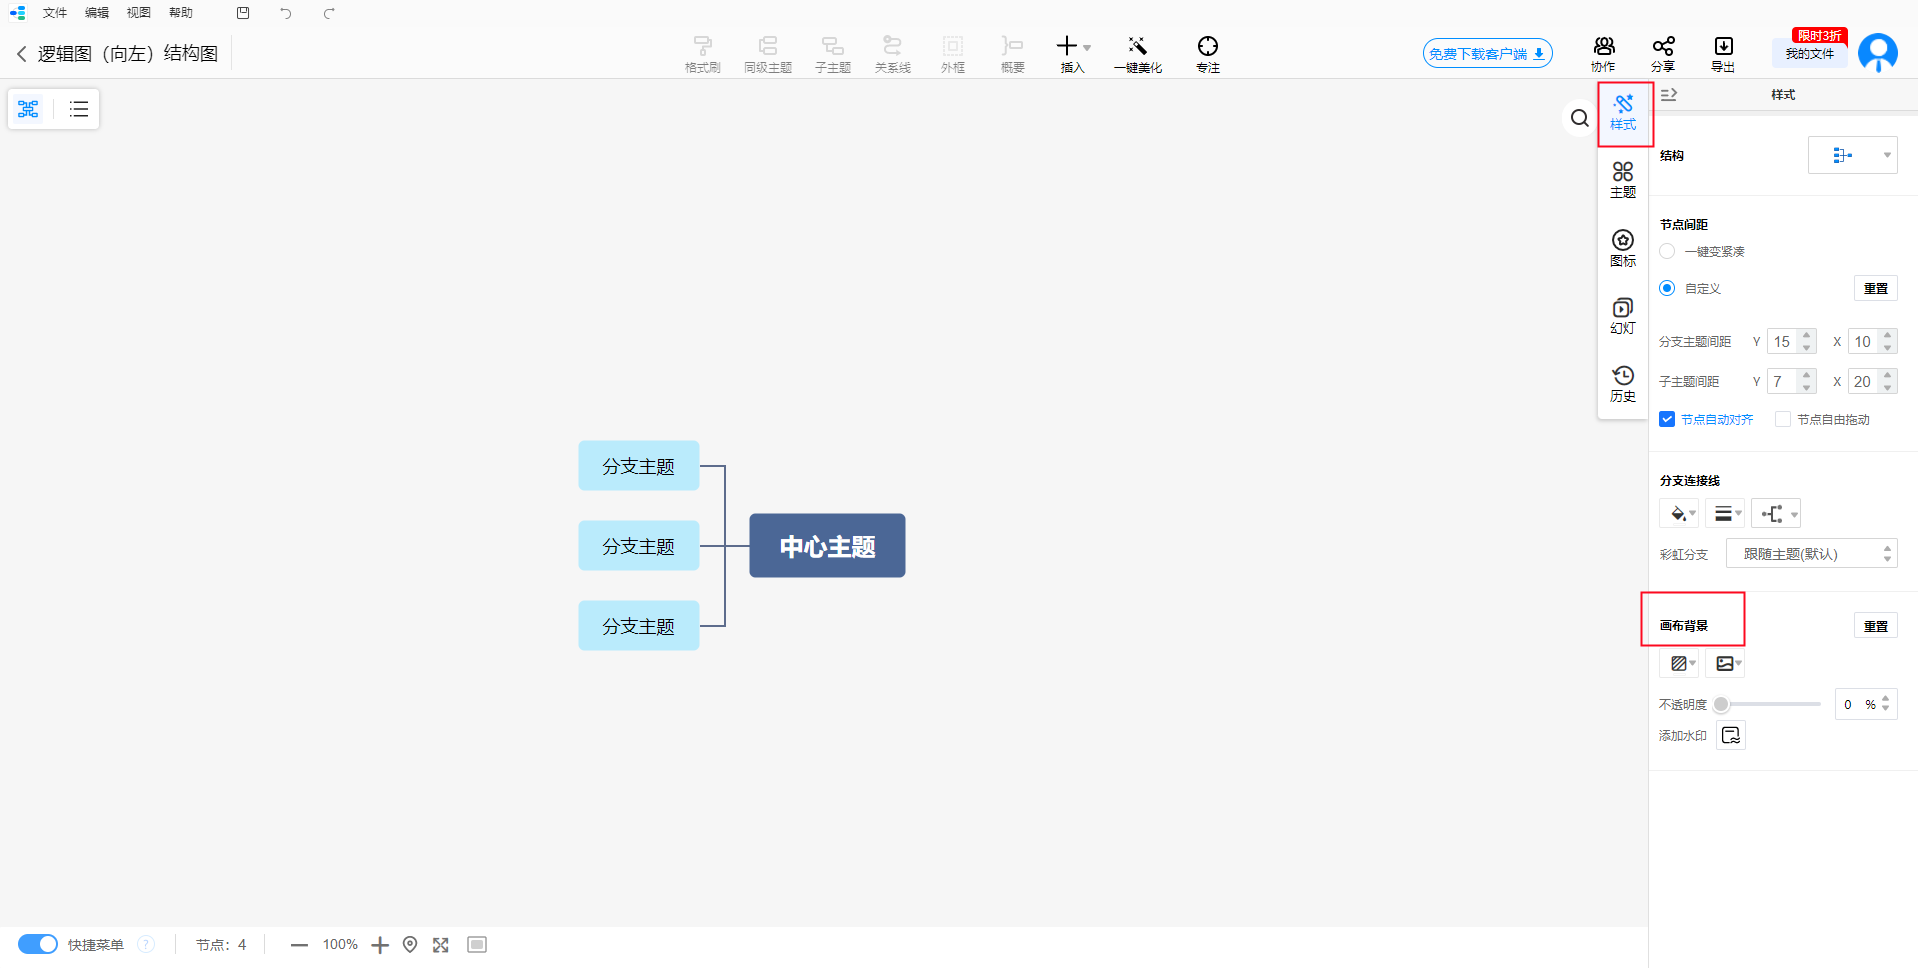Toggle the 快捷菜单 switch
This screenshot has width=1918, height=968.
point(38,944)
